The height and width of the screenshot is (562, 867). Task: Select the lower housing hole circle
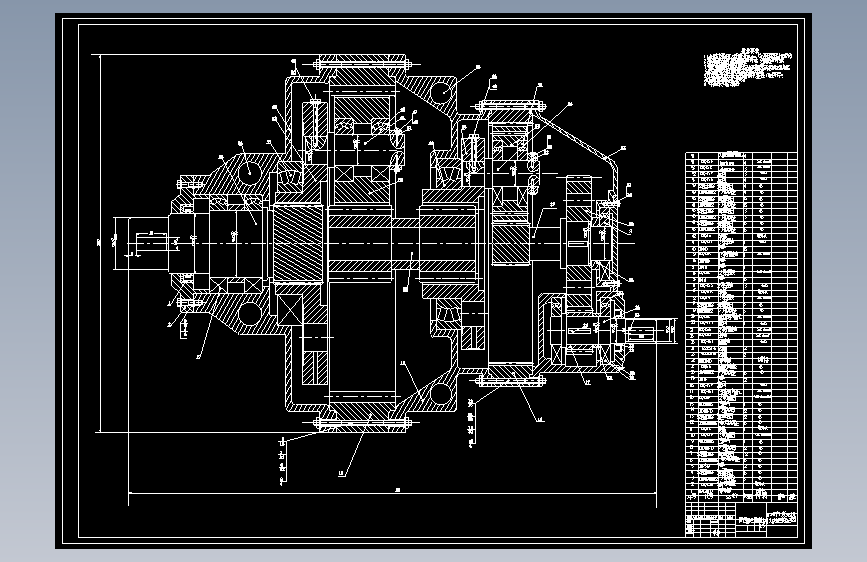pyautogui.click(x=441, y=394)
